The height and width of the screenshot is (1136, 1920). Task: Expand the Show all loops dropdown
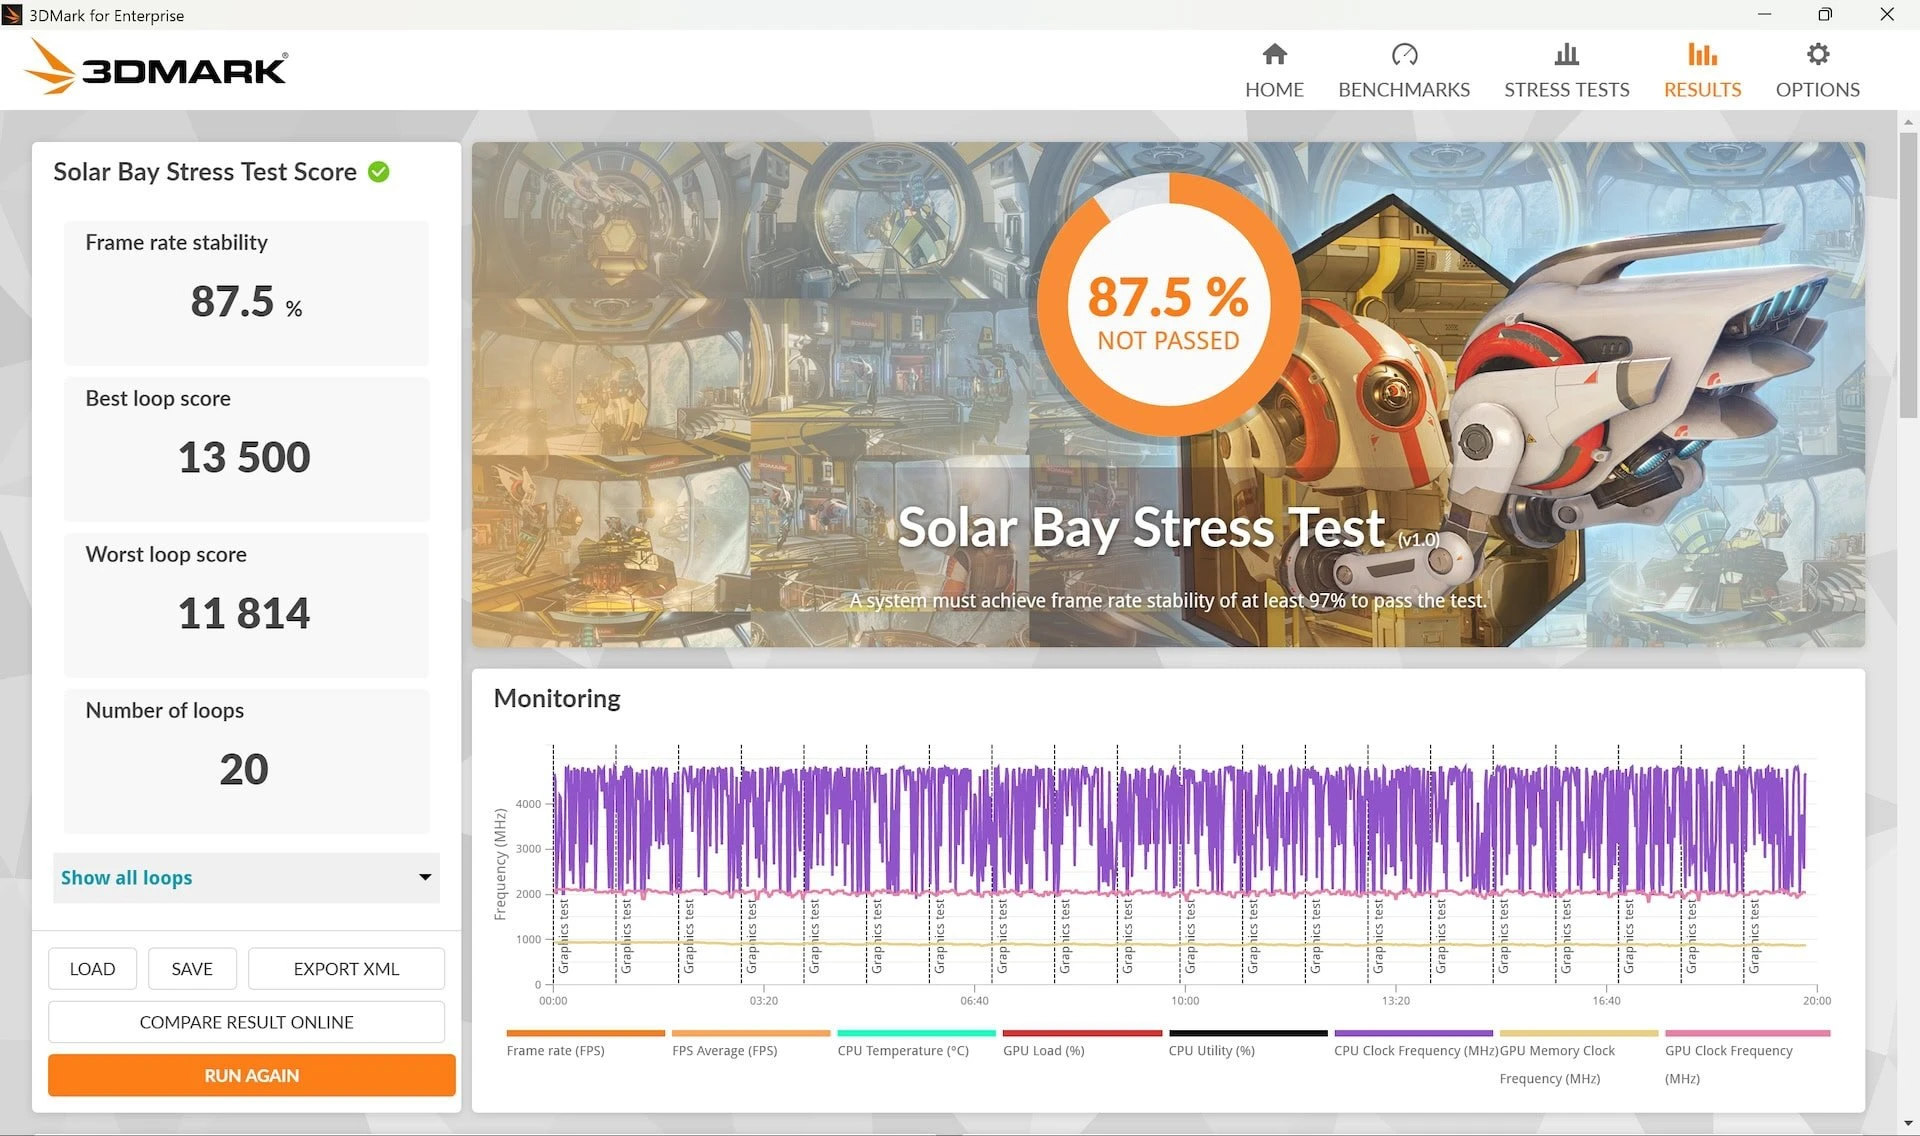coord(246,878)
